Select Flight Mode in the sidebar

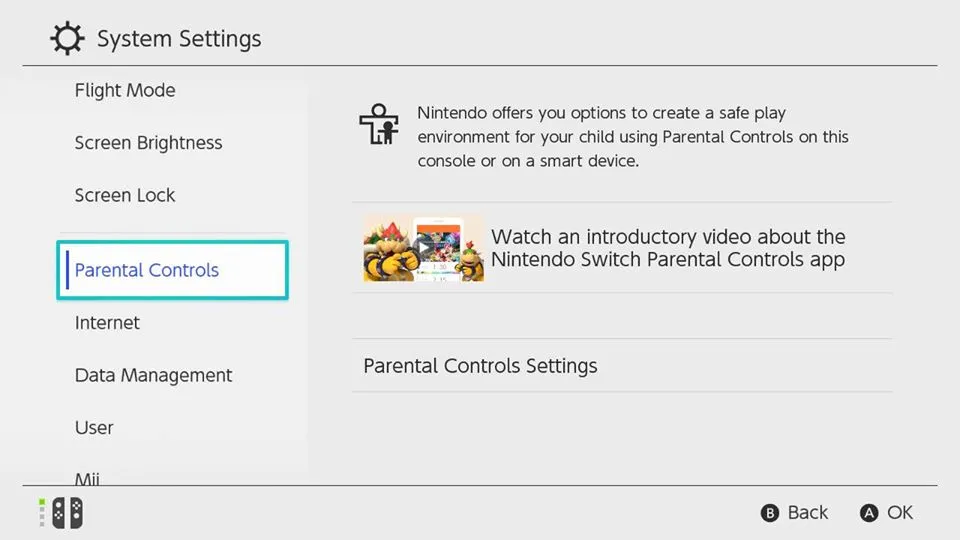tap(125, 91)
